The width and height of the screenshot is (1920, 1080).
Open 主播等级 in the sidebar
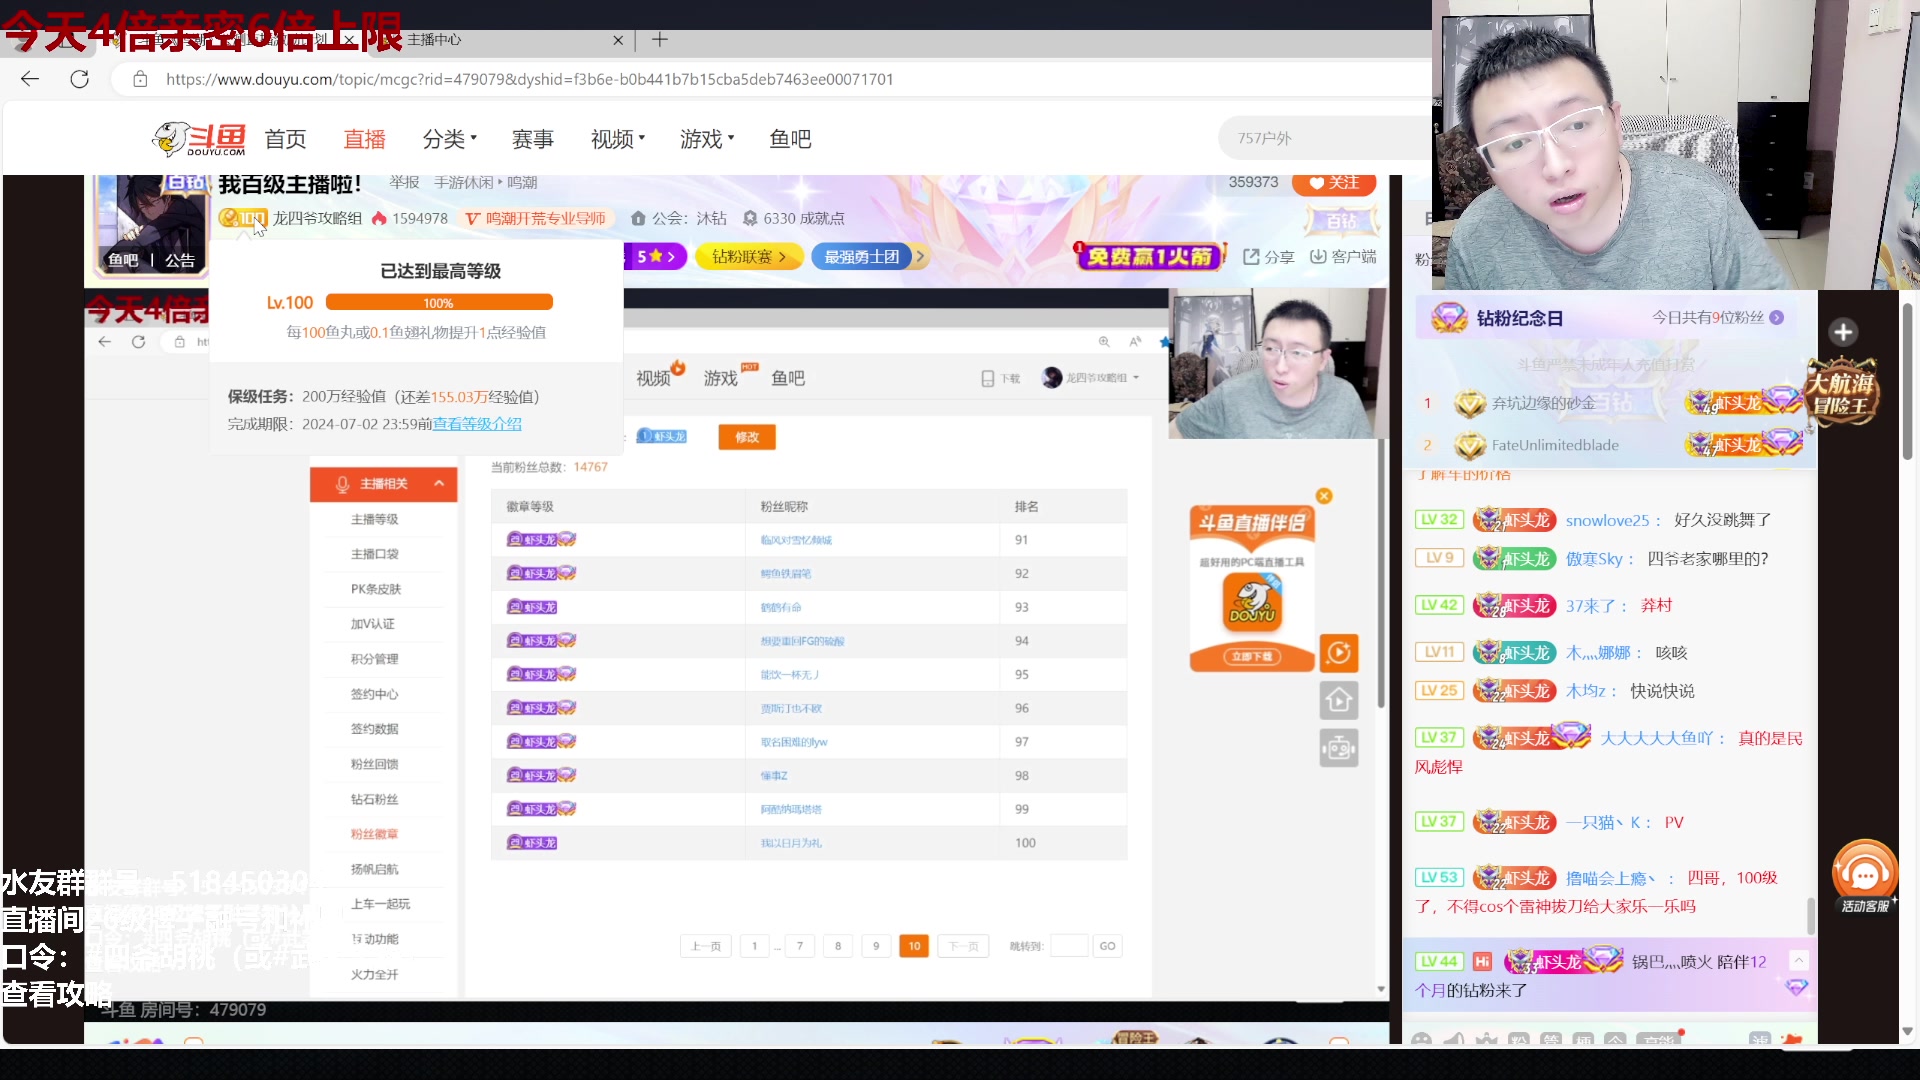click(375, 519)
